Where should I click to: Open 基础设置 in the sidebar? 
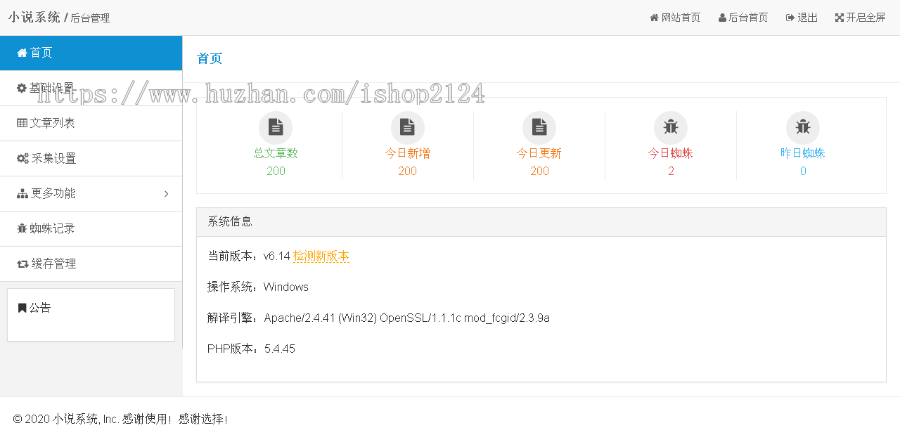click(91, 88)
